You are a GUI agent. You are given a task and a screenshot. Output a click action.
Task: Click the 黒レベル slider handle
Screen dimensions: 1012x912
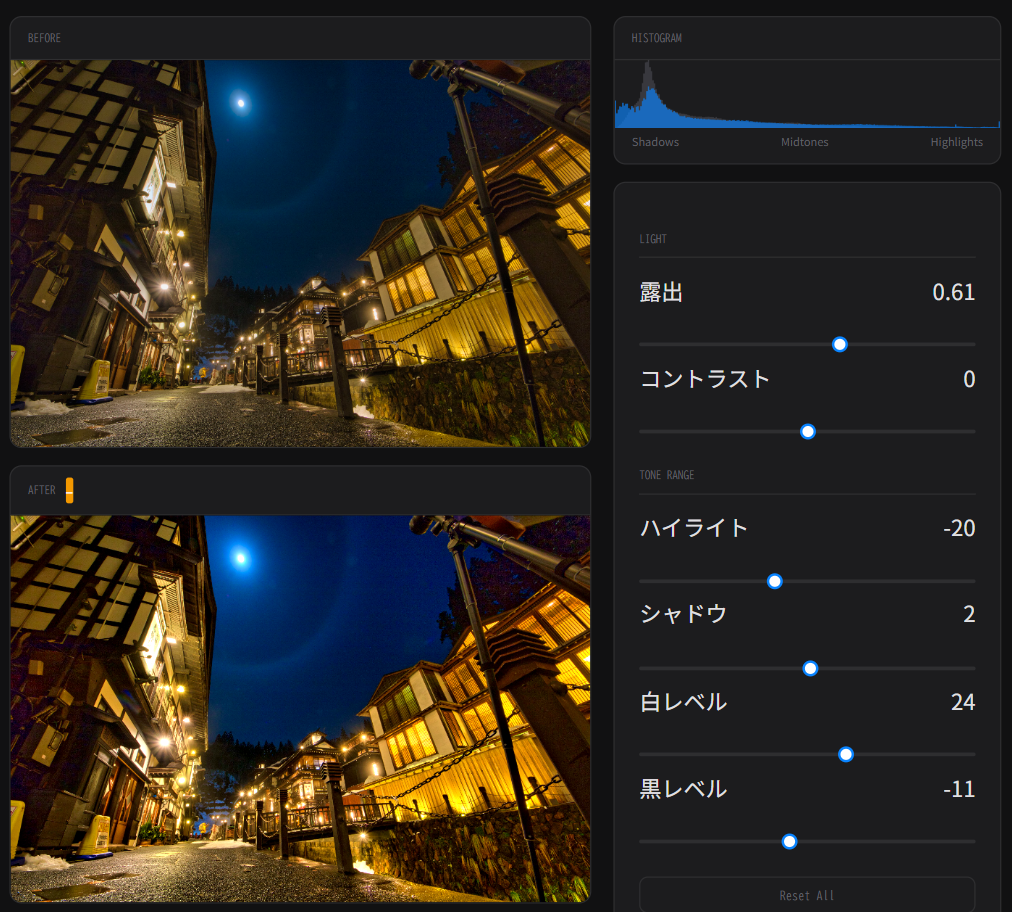pyautogui.click(x=789, y=841)
